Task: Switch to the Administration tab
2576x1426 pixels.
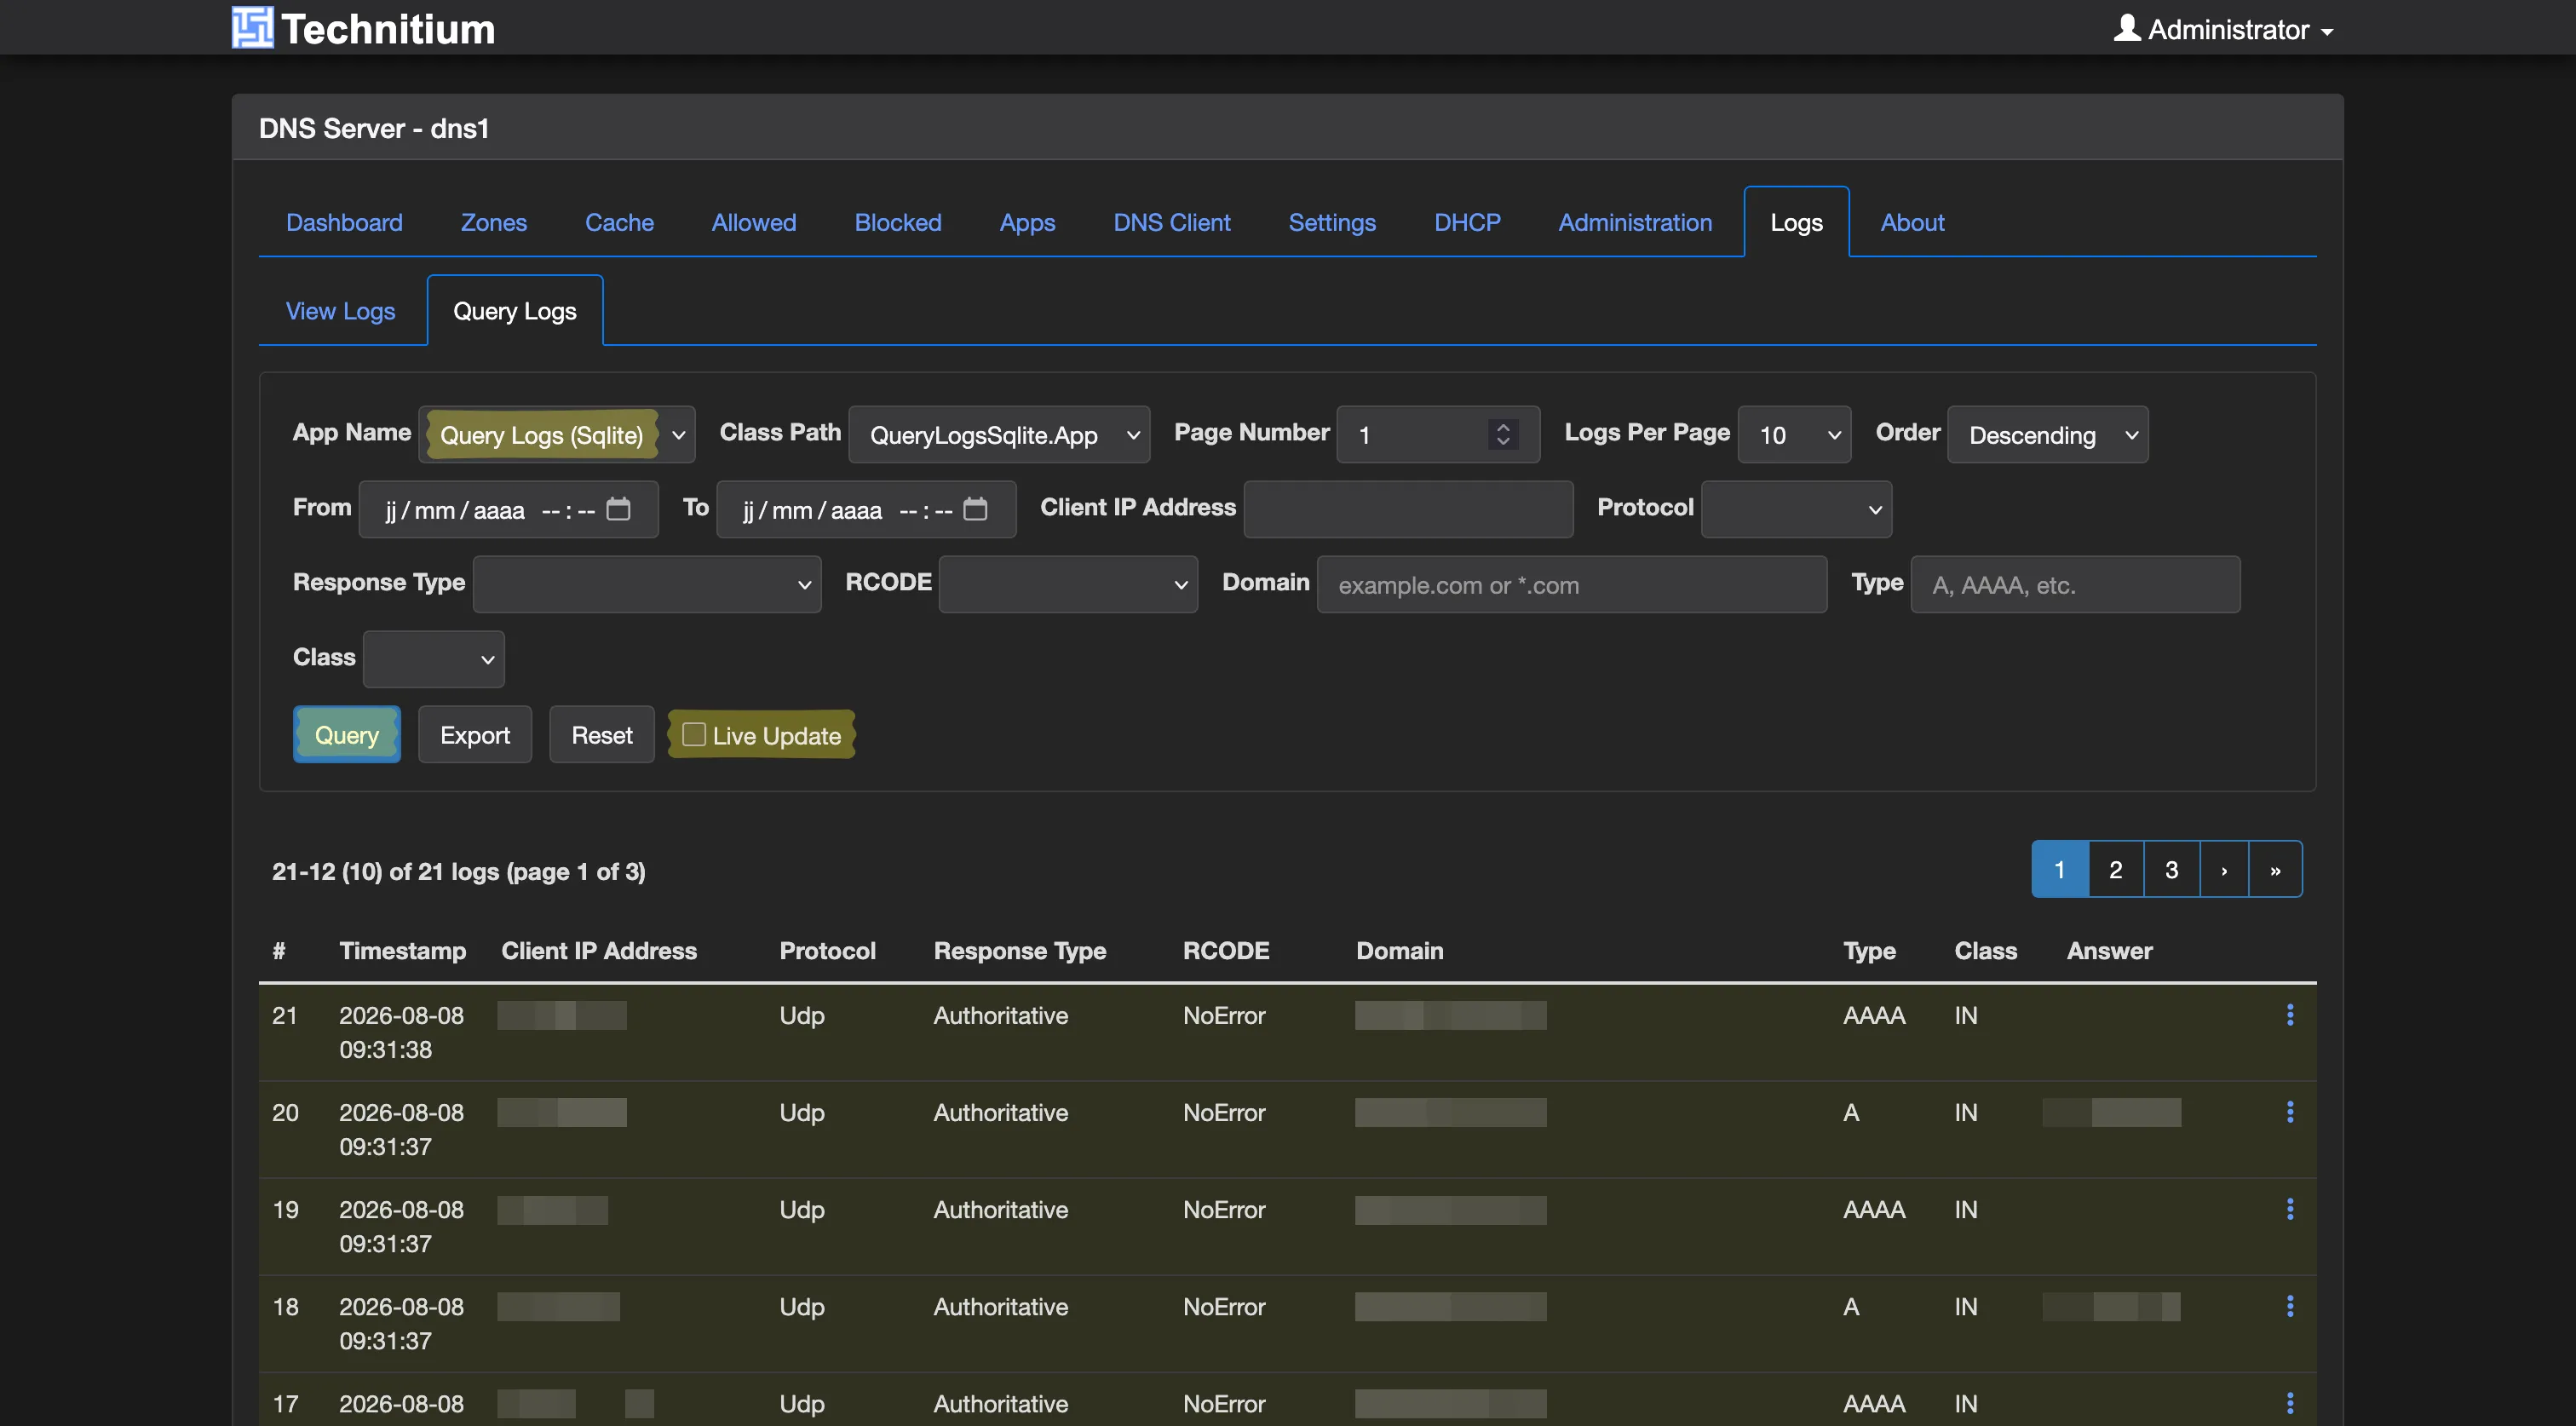Action: pyautogui.click(x=1635, y=222)
